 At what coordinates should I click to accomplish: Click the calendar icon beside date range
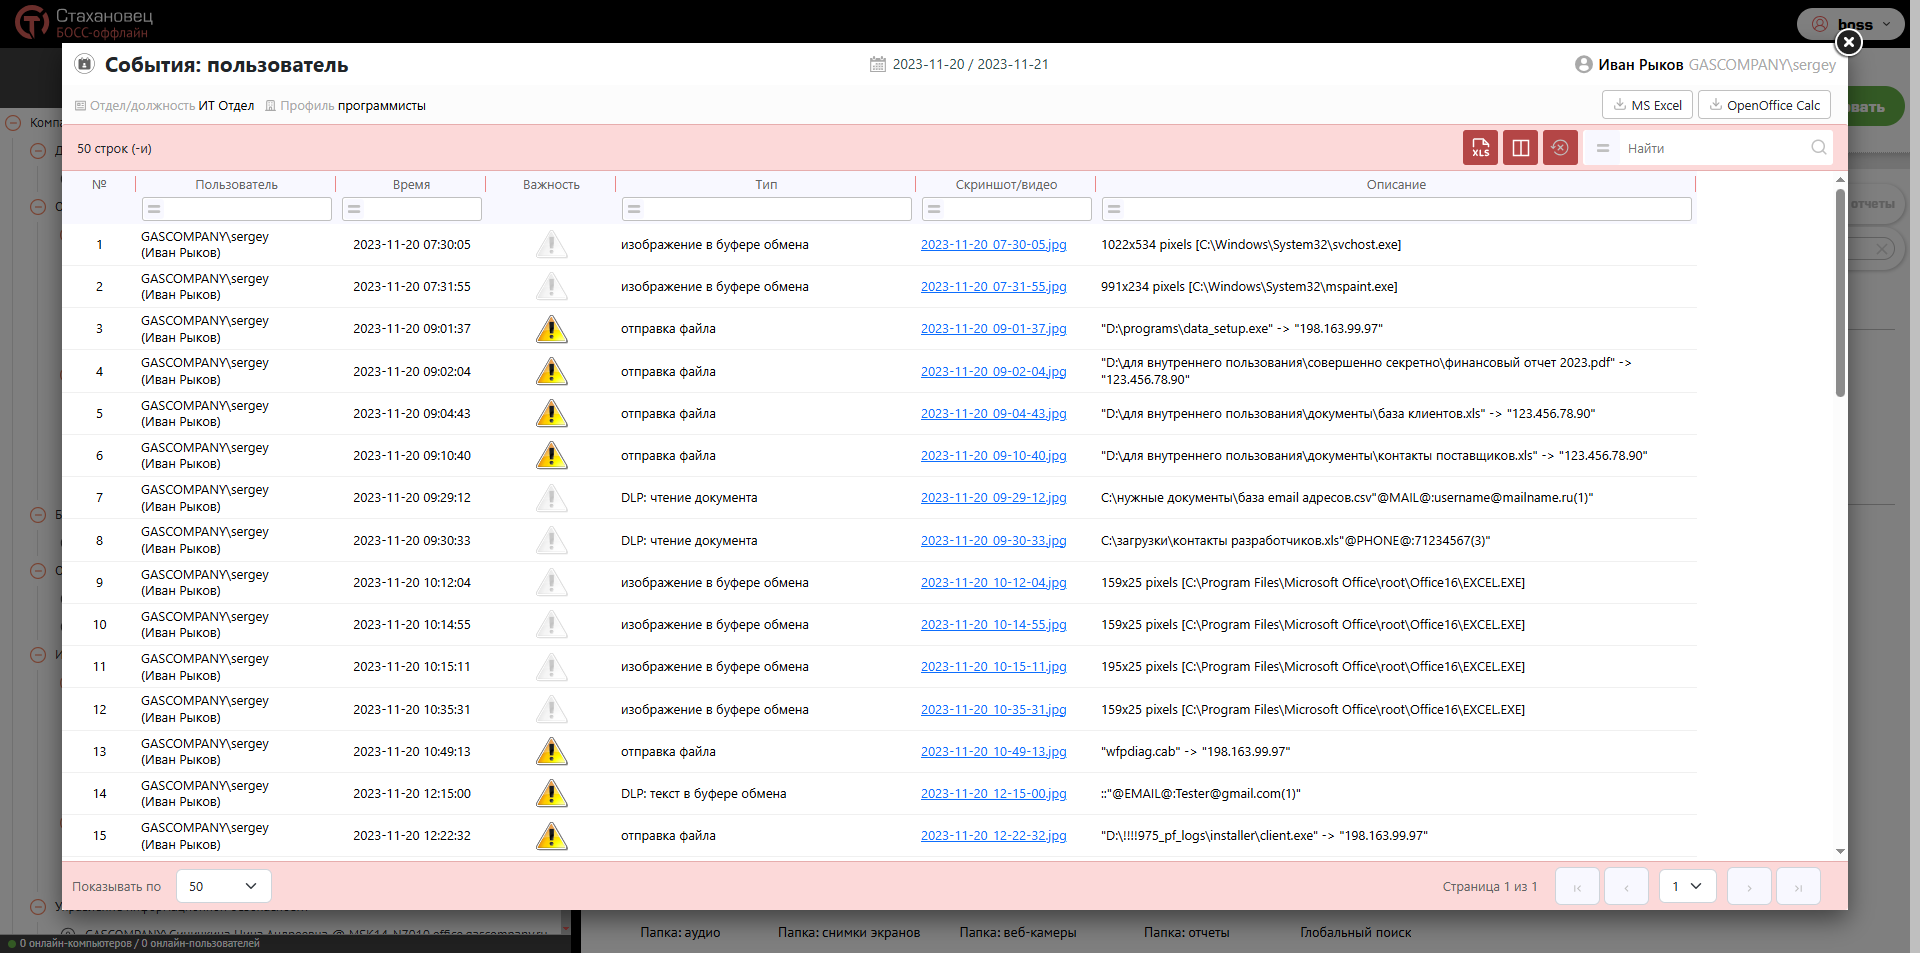pos(878,64)
